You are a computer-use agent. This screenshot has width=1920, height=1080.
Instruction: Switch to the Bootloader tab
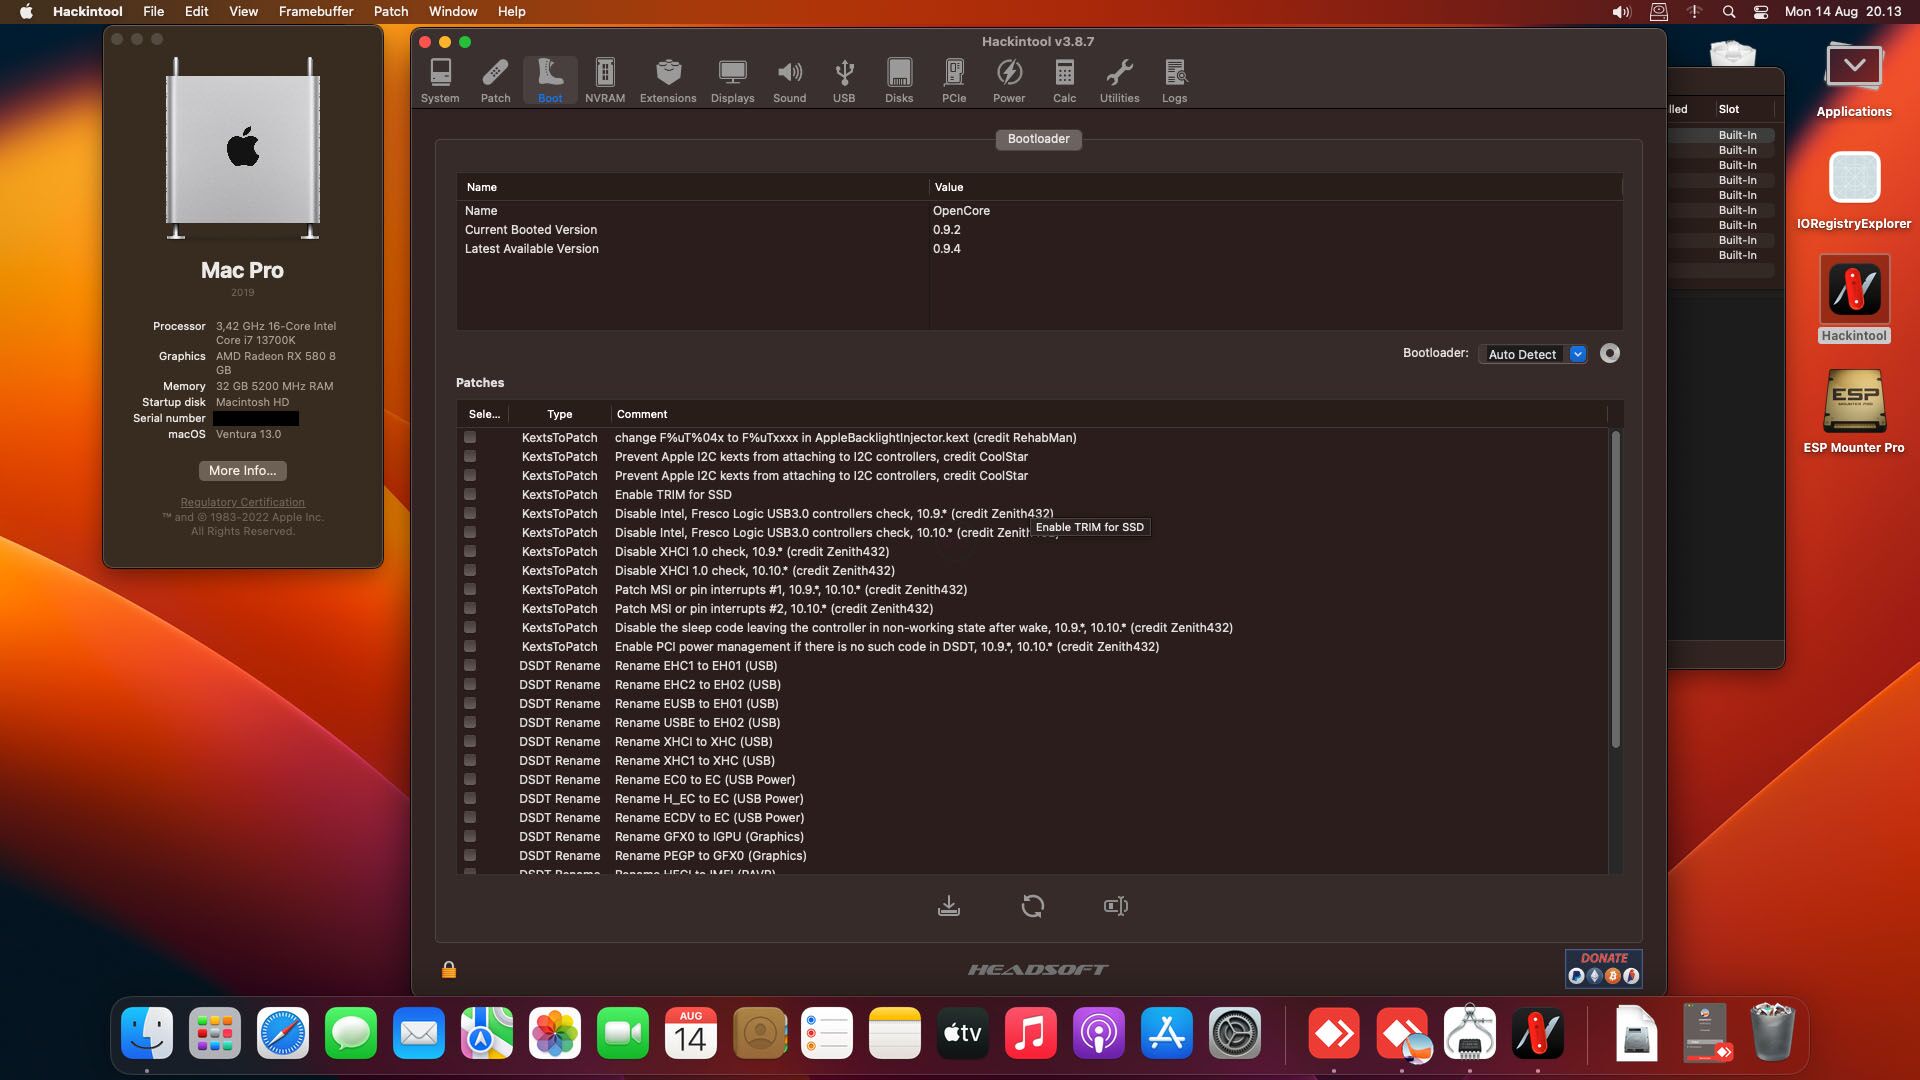1038,139
